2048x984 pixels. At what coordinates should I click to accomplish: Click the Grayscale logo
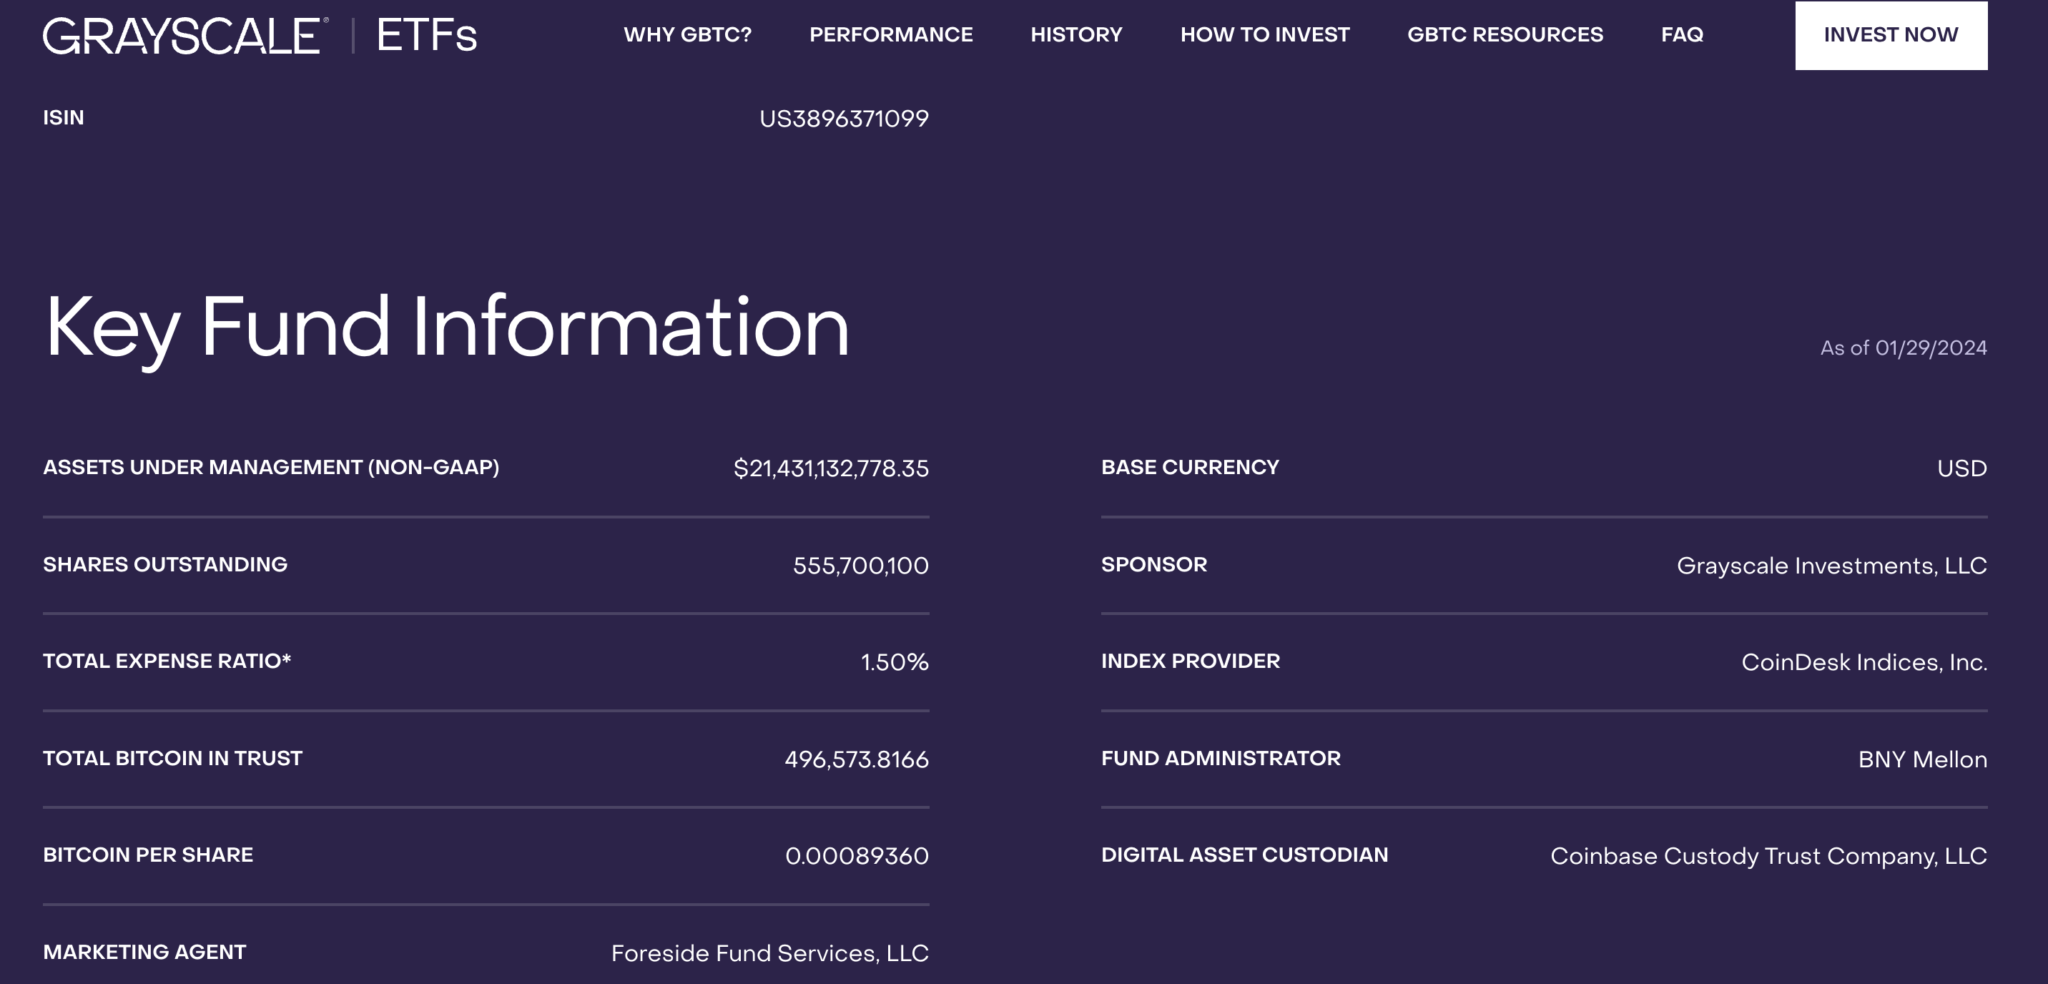(184, 36)
